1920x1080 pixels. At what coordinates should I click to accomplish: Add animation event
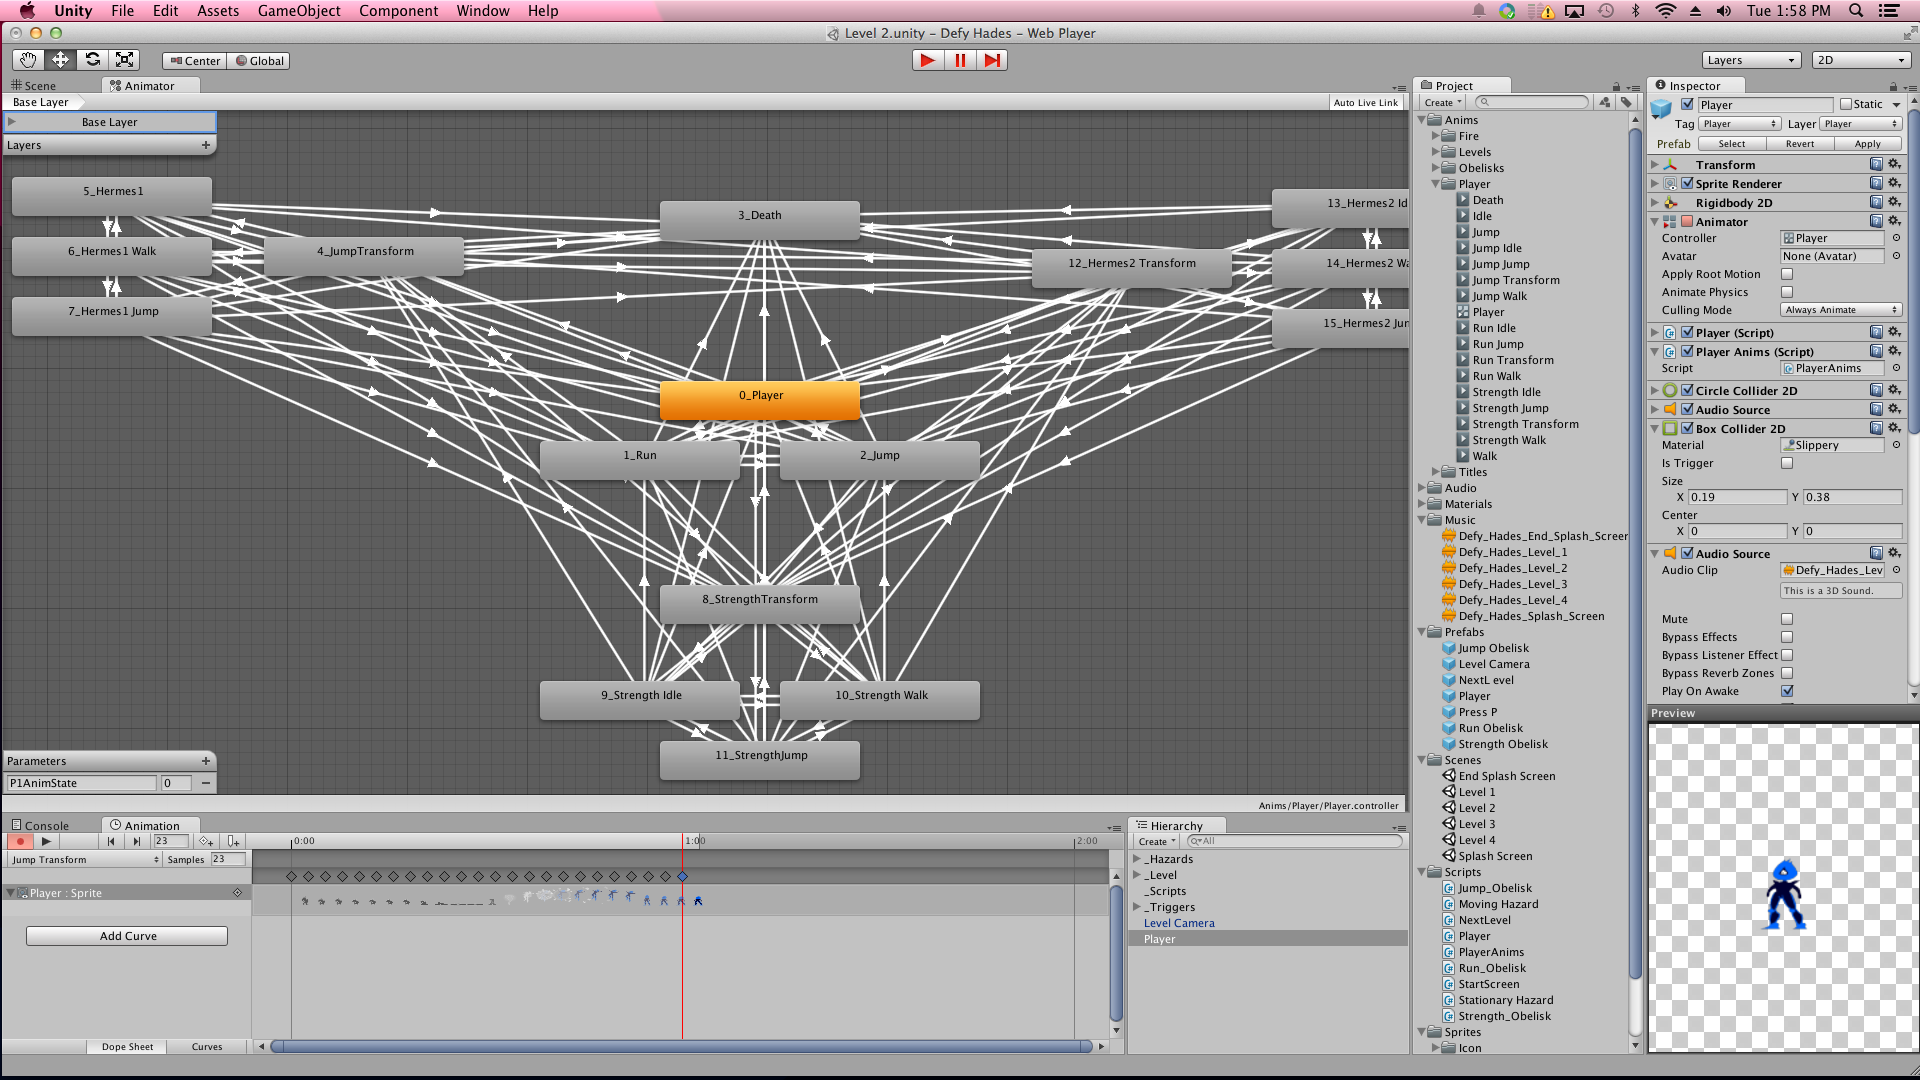[x=233, y=842]
